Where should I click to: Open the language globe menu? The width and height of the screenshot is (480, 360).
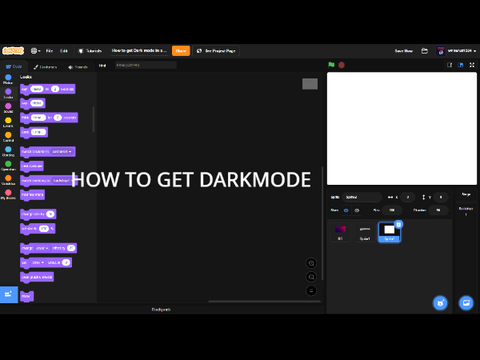tap(35, 51)
